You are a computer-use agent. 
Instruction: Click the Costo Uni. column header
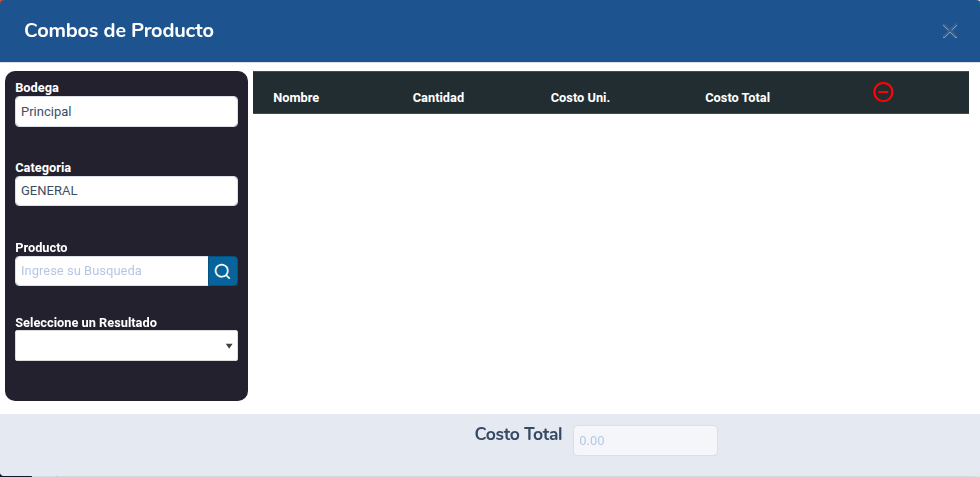click(x=580, y=98)
